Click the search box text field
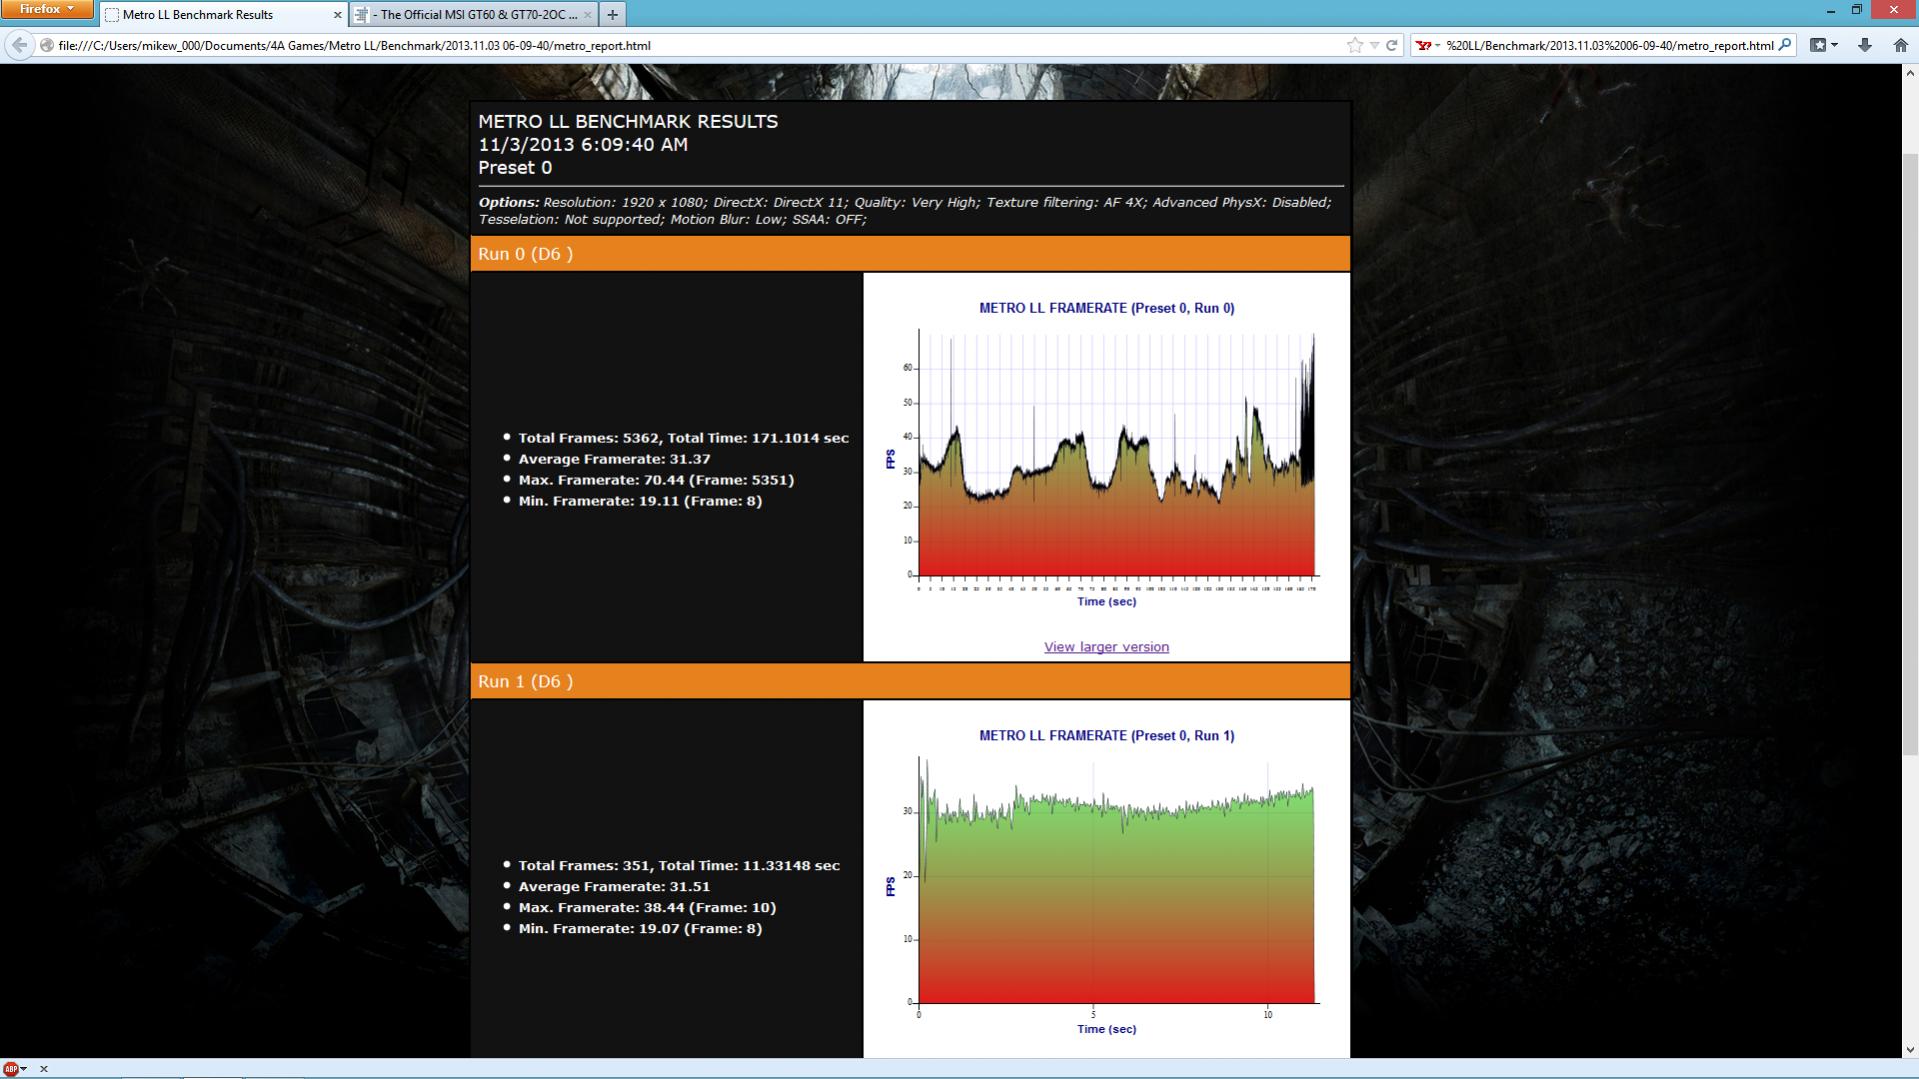 coord(1609,45)
